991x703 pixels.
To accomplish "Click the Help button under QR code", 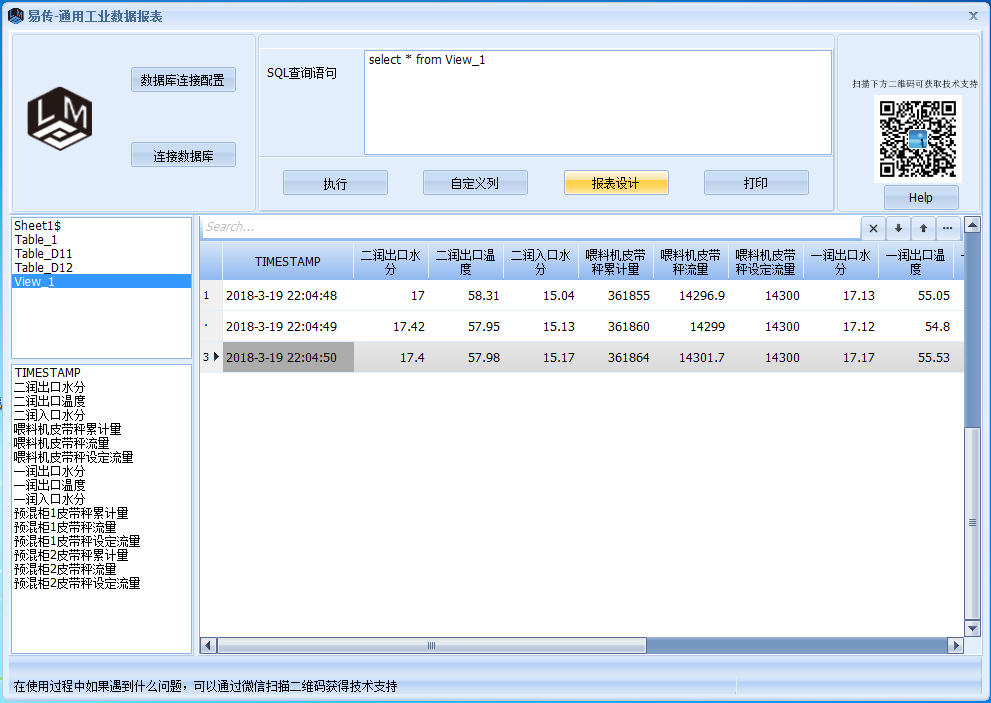I will point(920,198).
